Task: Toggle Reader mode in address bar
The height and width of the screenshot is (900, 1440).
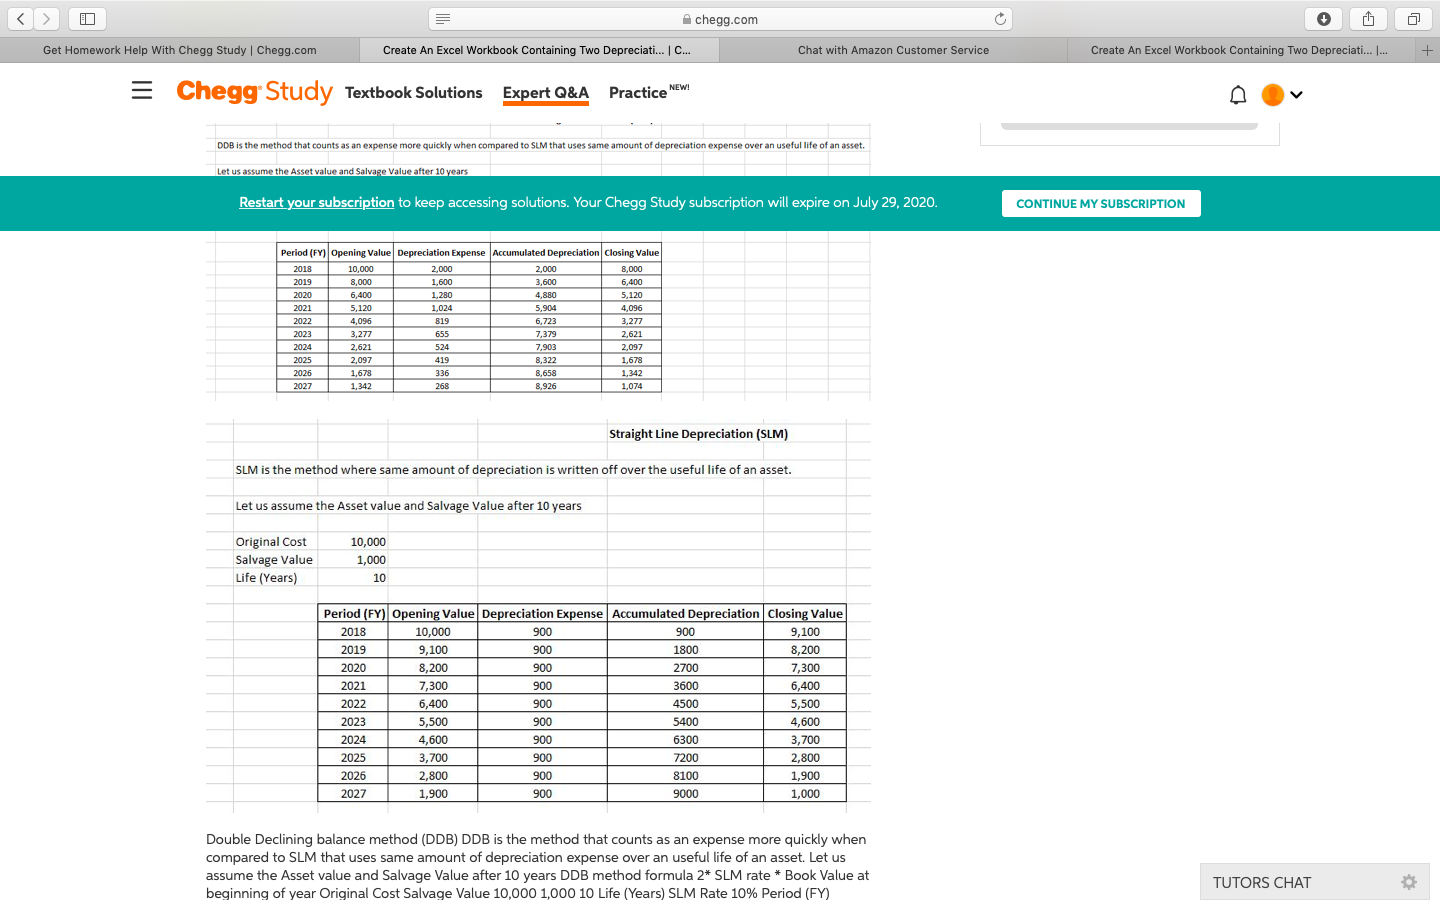Action: click(441, 18)
